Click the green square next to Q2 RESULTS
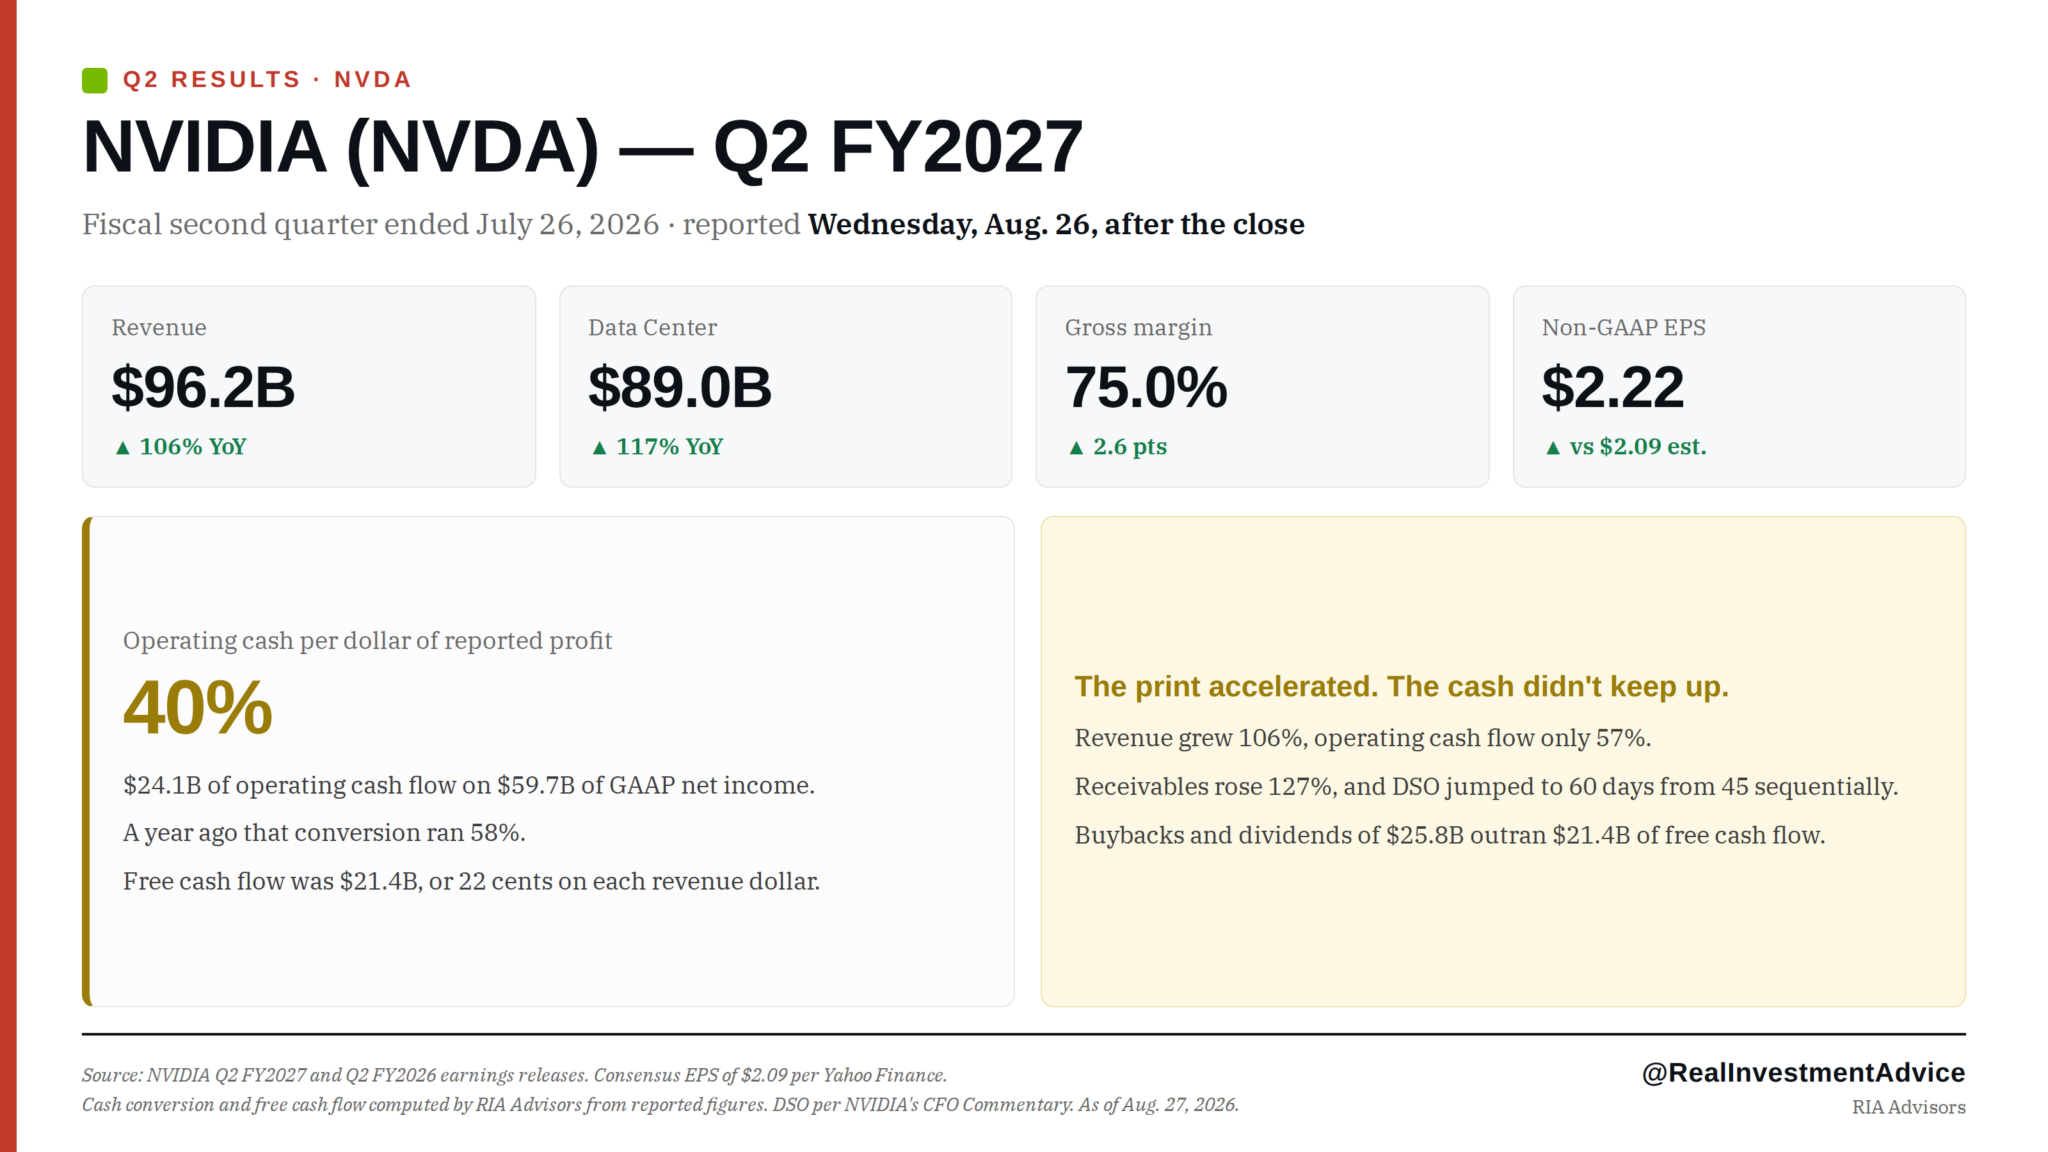Viewport: 2048px width, 1152px height. tap(95, 80)
